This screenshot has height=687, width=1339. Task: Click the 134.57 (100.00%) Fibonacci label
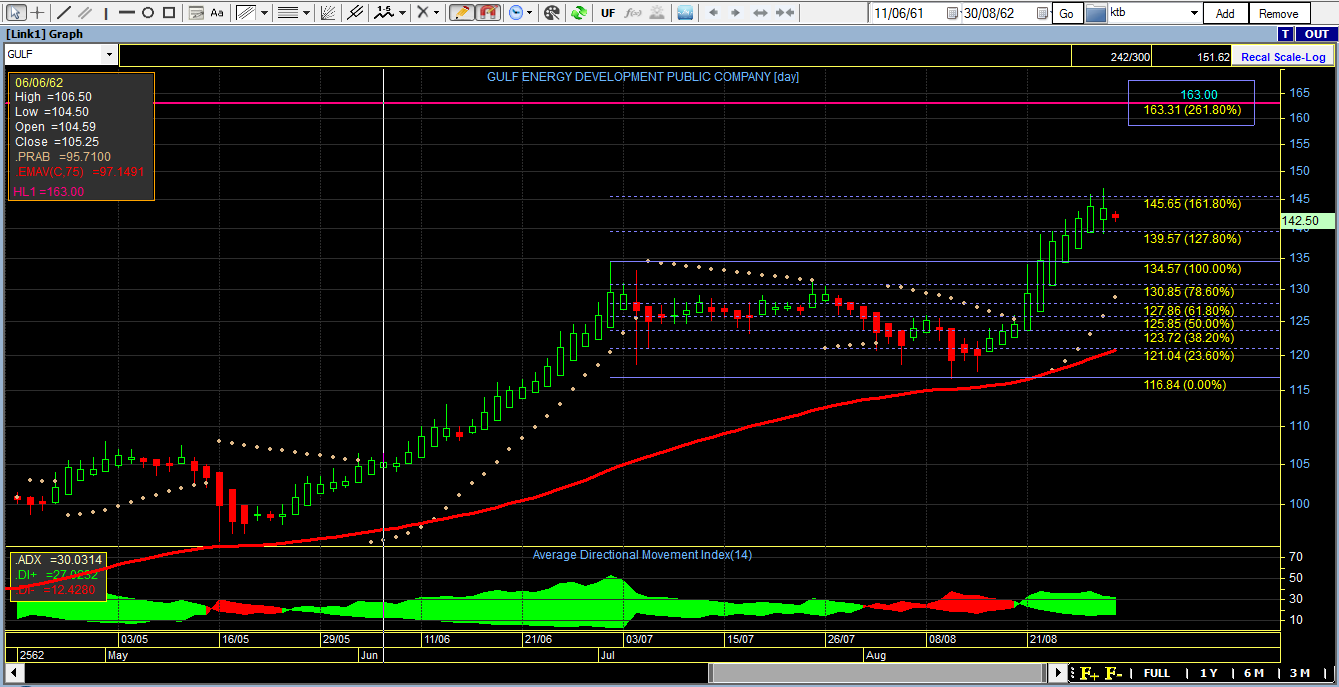click(x=1192, y=269)
